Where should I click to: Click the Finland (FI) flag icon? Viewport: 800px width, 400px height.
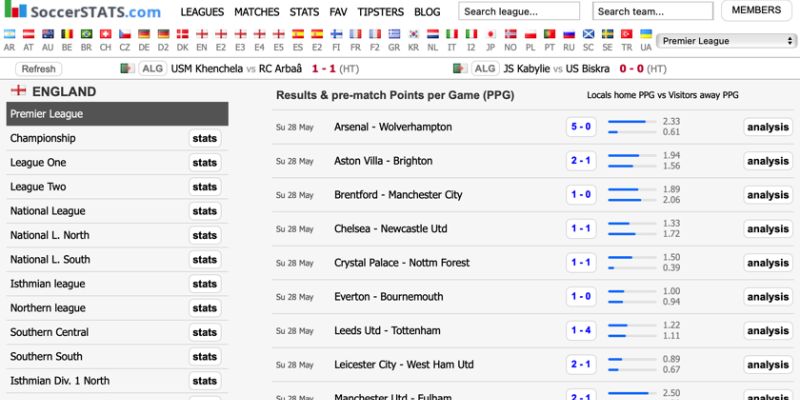pyautogui.click(x=336, y=34)
